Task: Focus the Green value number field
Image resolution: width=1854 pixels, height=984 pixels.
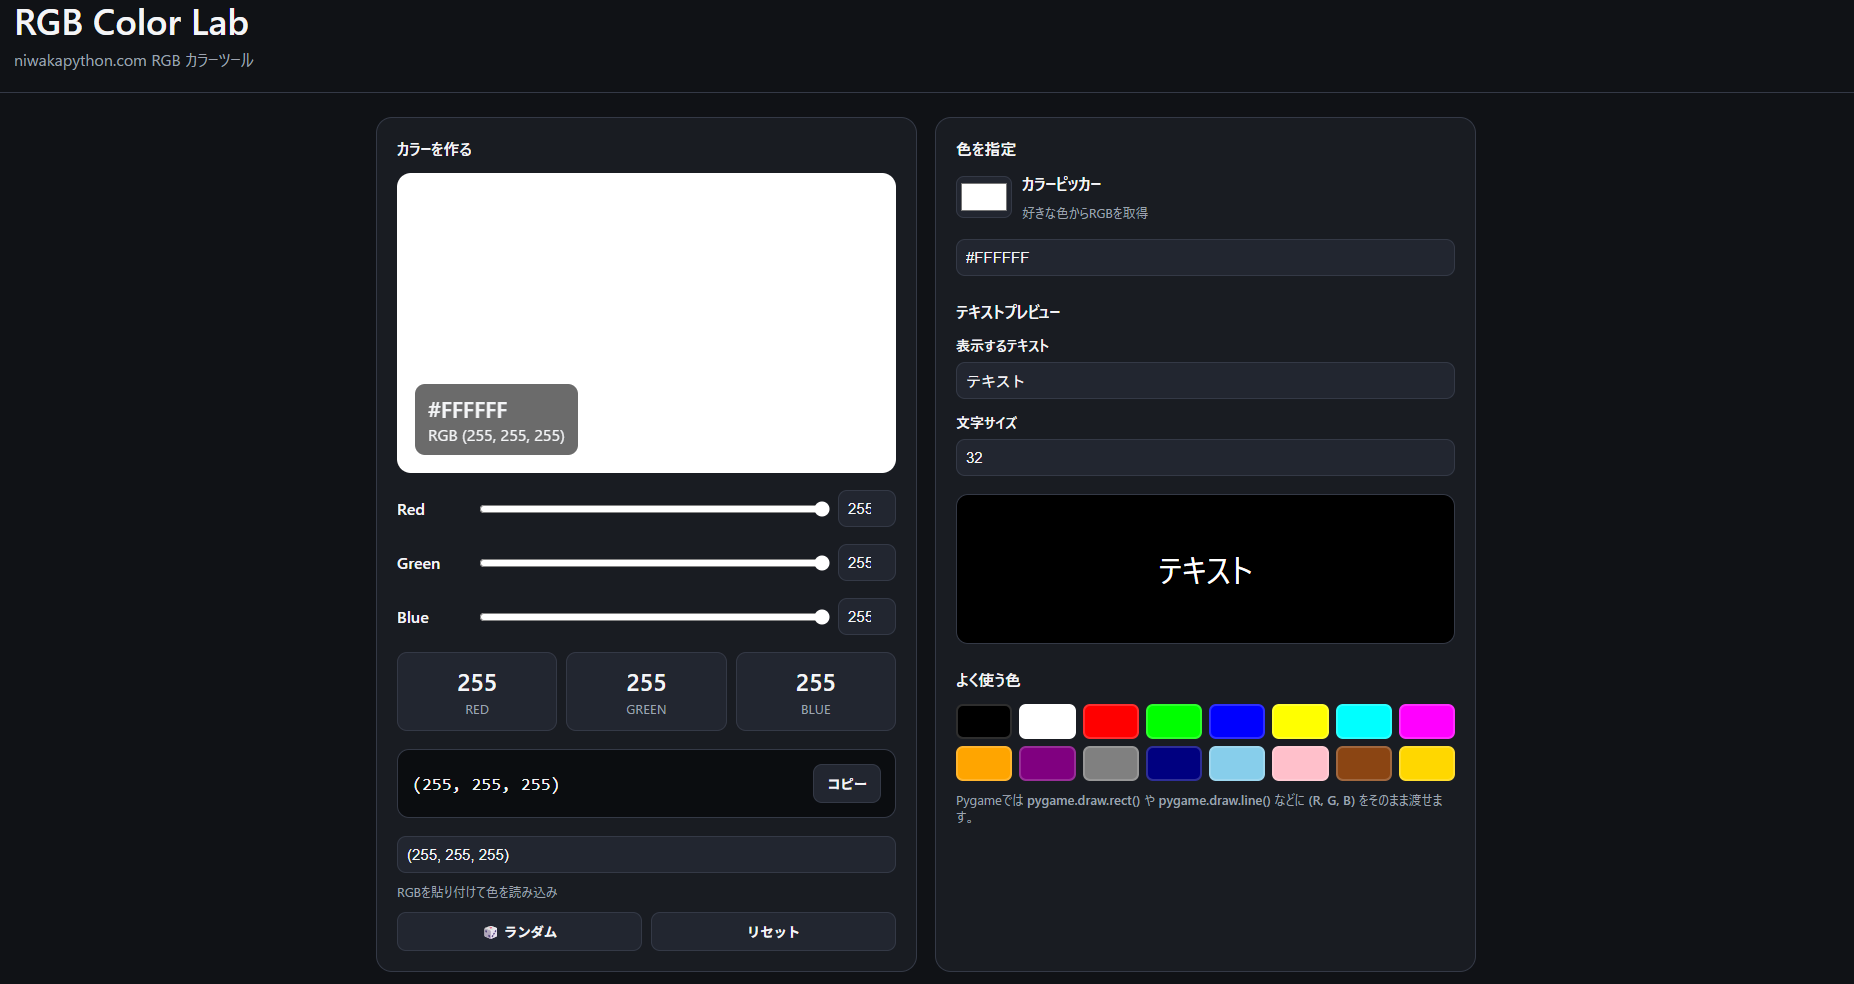Action: (867, 563)
